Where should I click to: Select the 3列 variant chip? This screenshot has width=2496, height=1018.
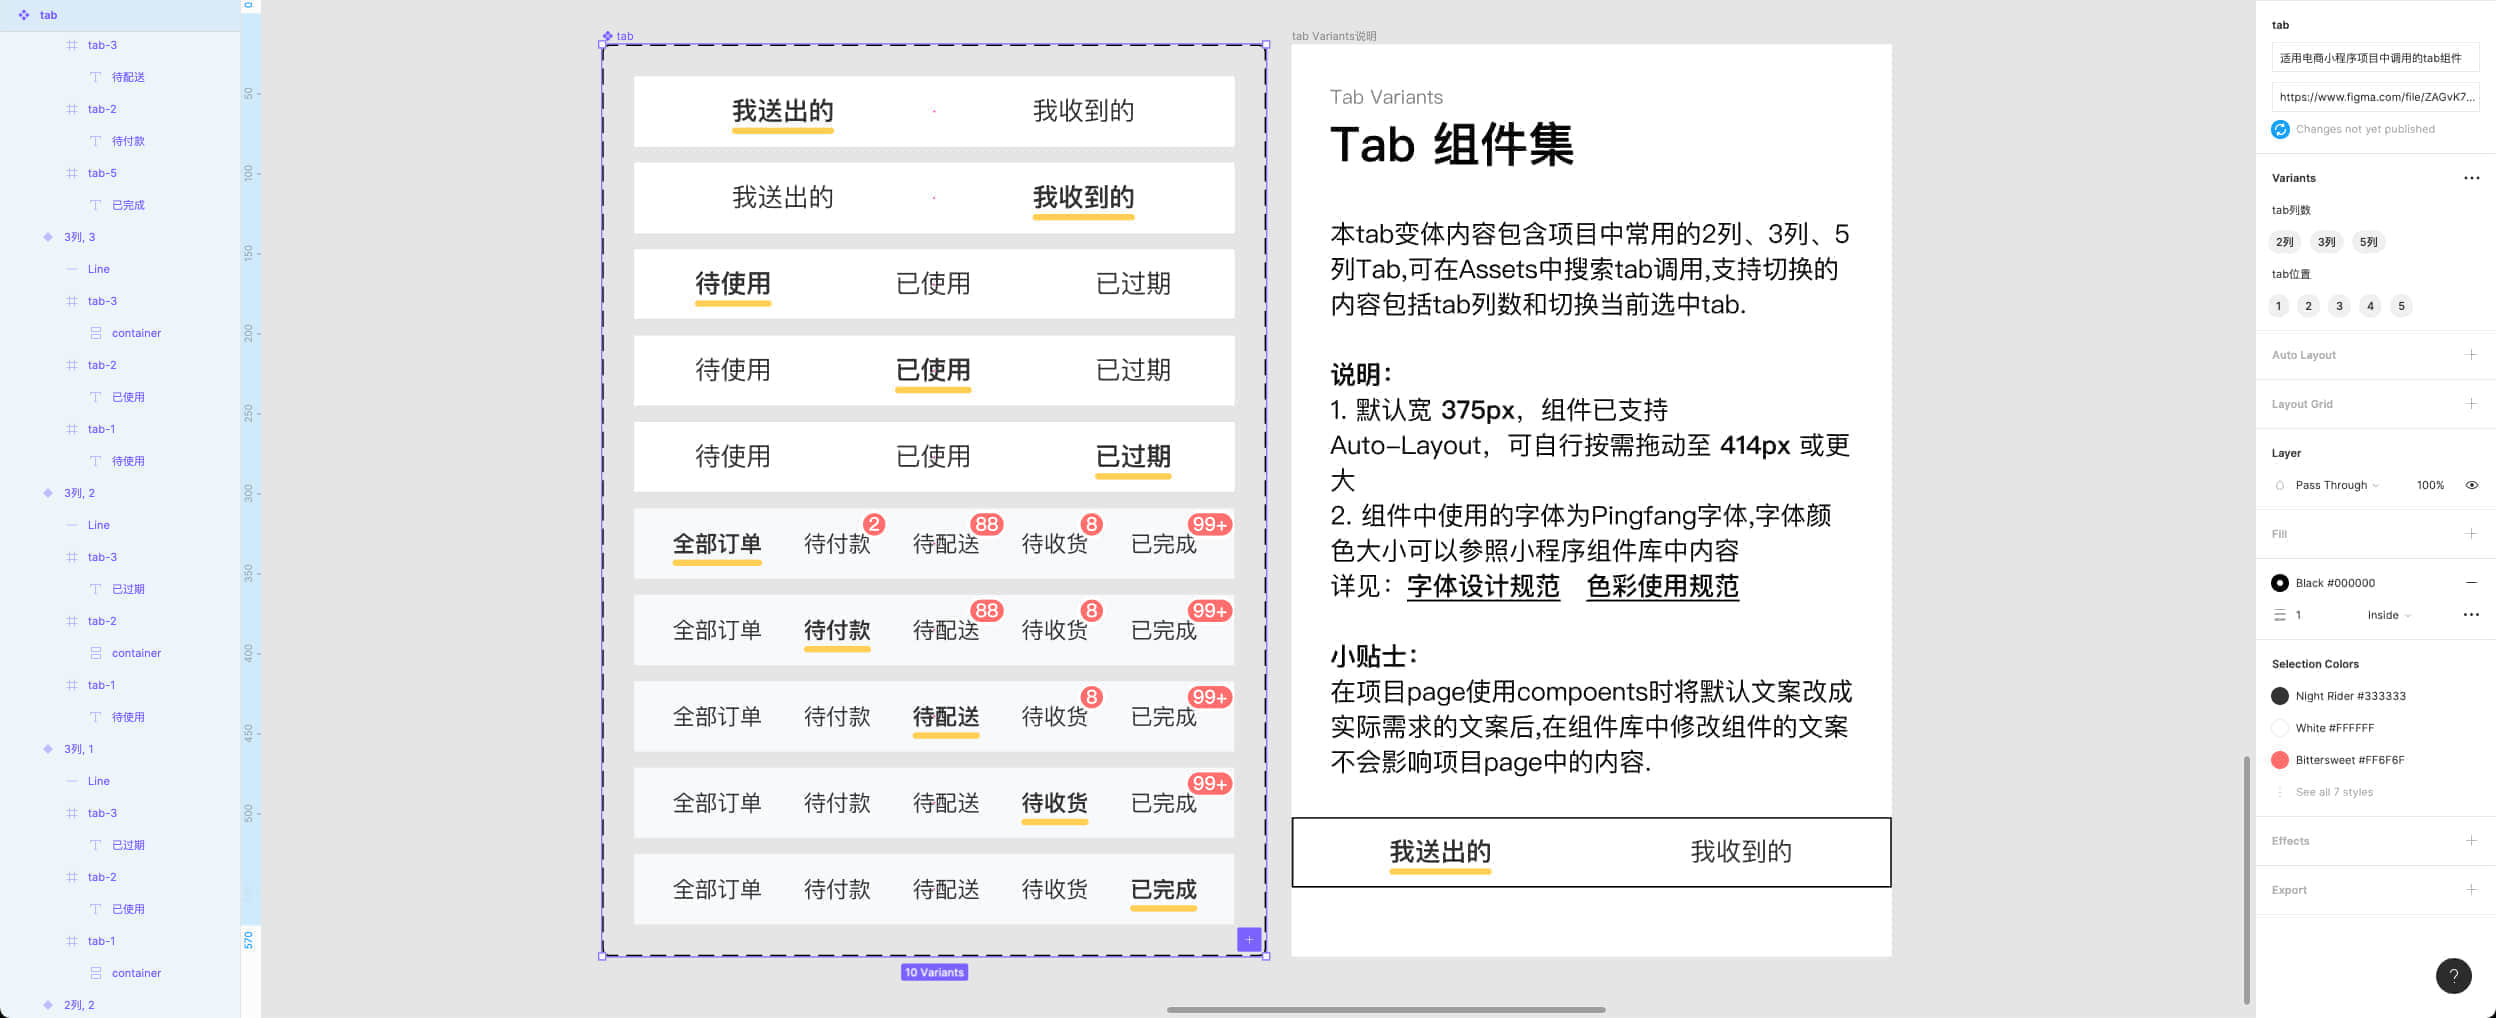click(2326, 242)
